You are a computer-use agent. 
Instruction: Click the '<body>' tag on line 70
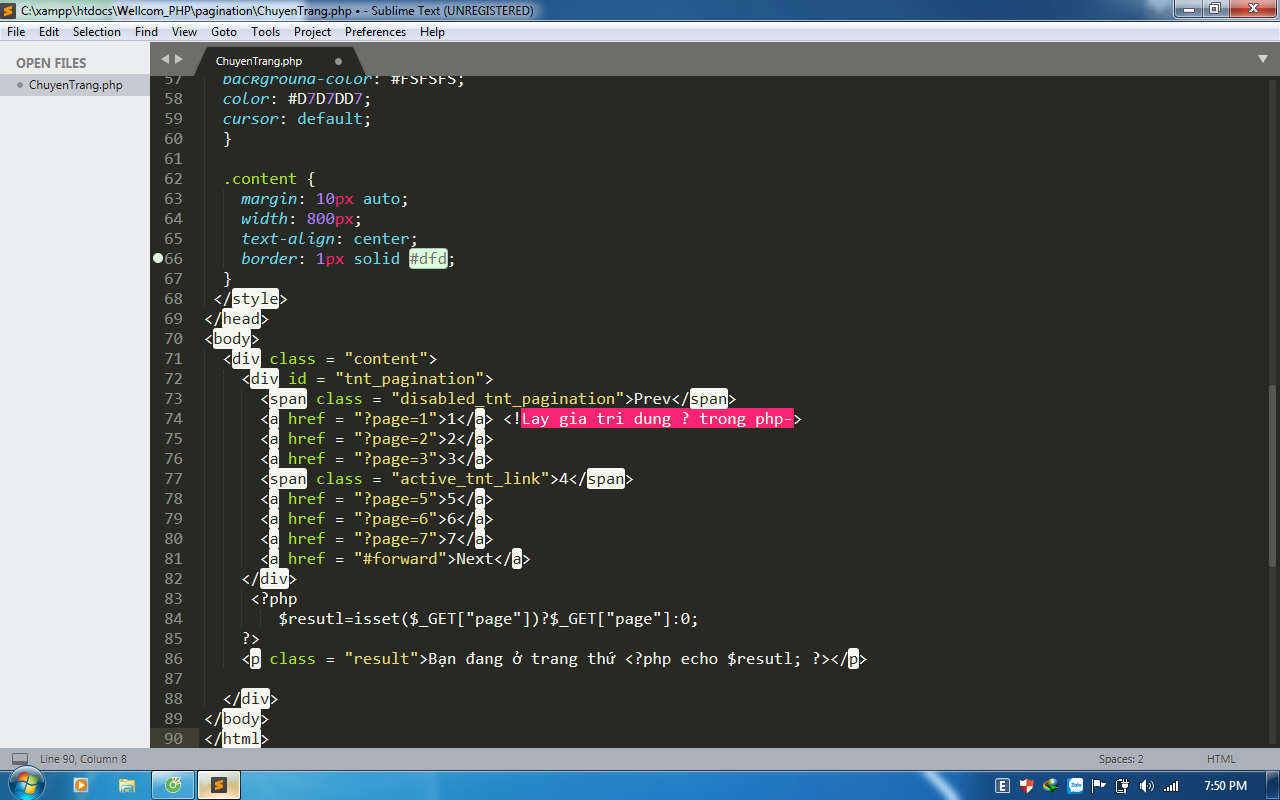point(232,339)
